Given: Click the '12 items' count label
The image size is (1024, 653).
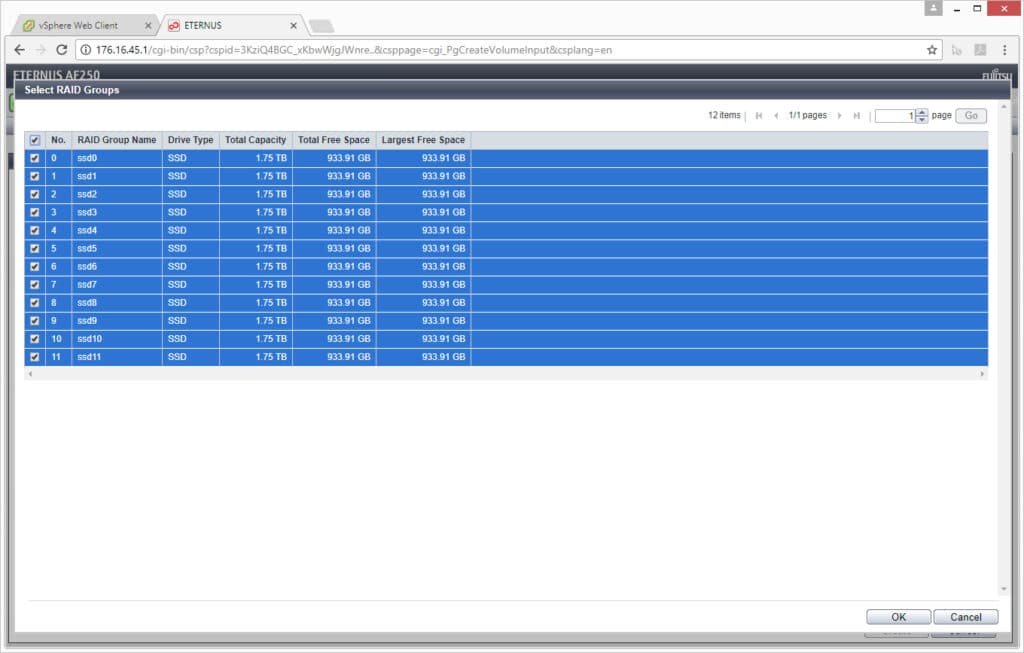Looking at the screenshot, I should click(x=724, y=115).
